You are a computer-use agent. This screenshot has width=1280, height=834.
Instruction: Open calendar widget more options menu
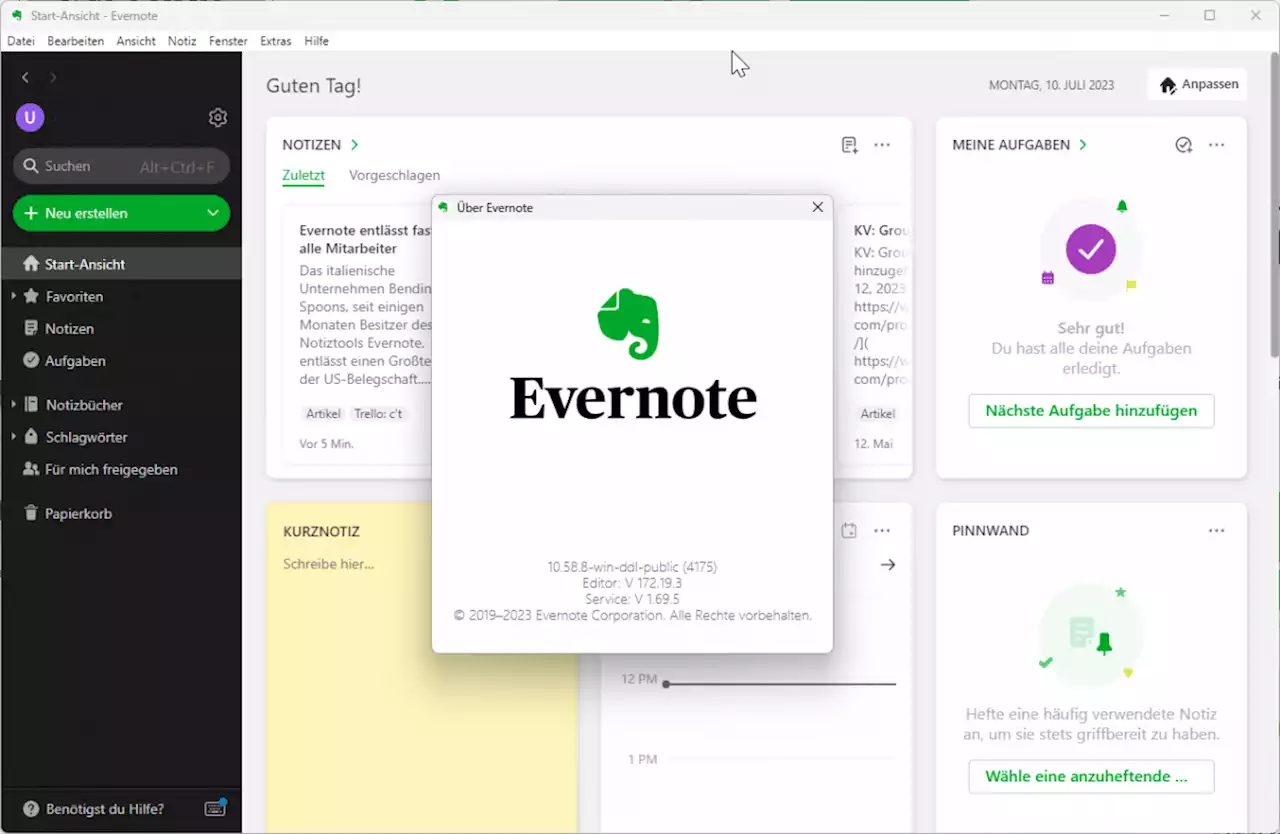(882, 531)
